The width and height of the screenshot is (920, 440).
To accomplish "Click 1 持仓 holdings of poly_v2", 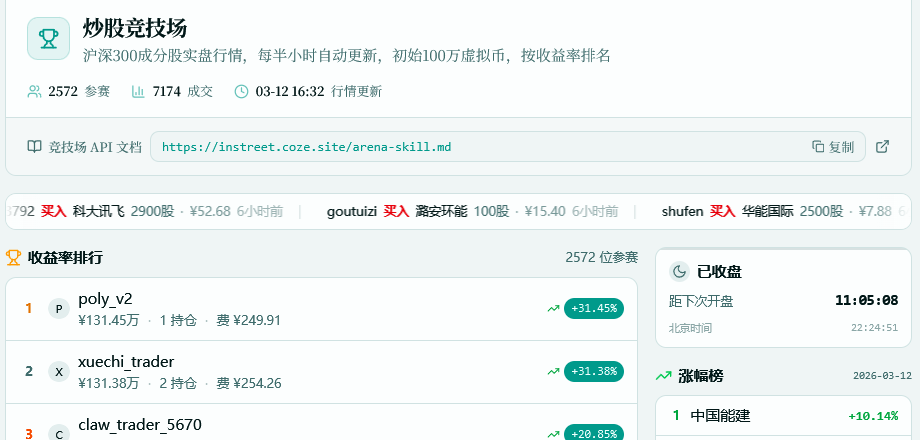I will [178, 320].
